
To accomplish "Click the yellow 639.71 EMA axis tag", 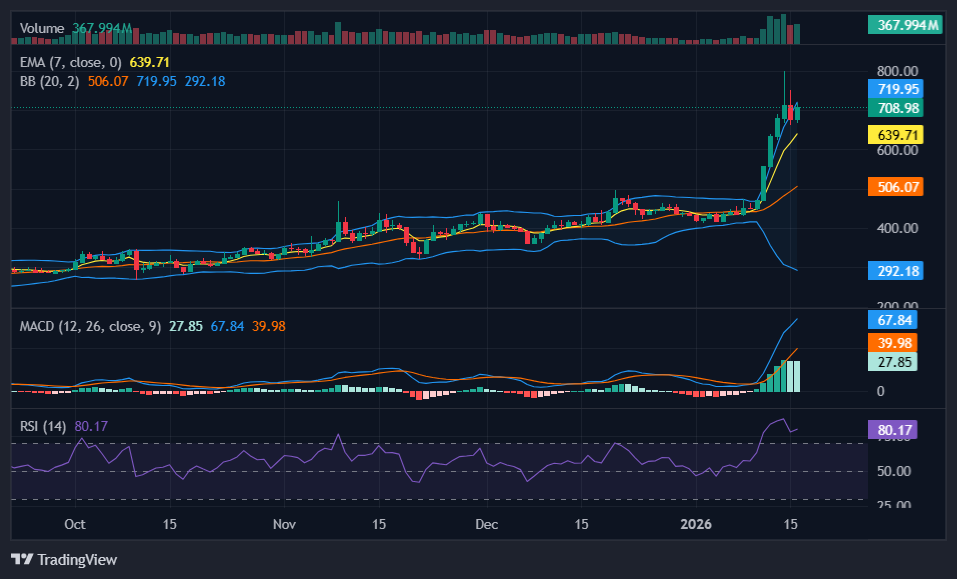I will pos(899,135).
